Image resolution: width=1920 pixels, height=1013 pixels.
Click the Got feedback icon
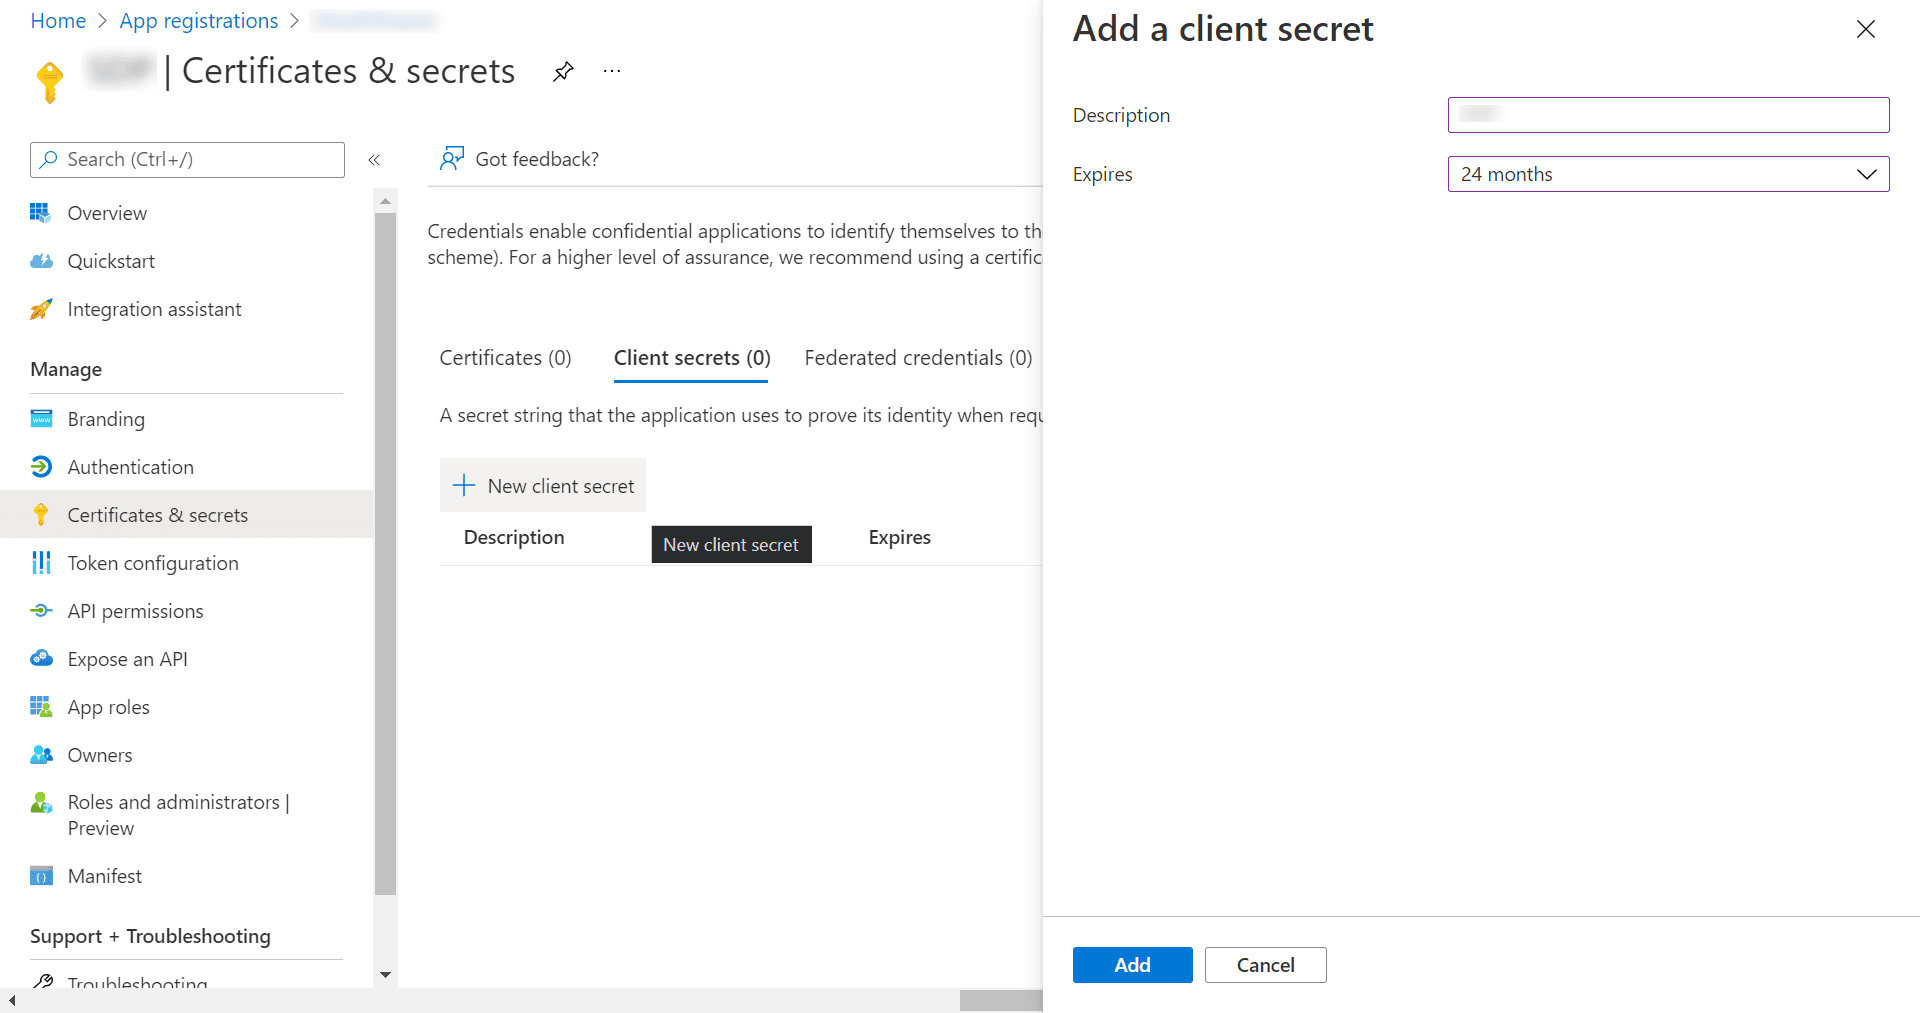452,159
